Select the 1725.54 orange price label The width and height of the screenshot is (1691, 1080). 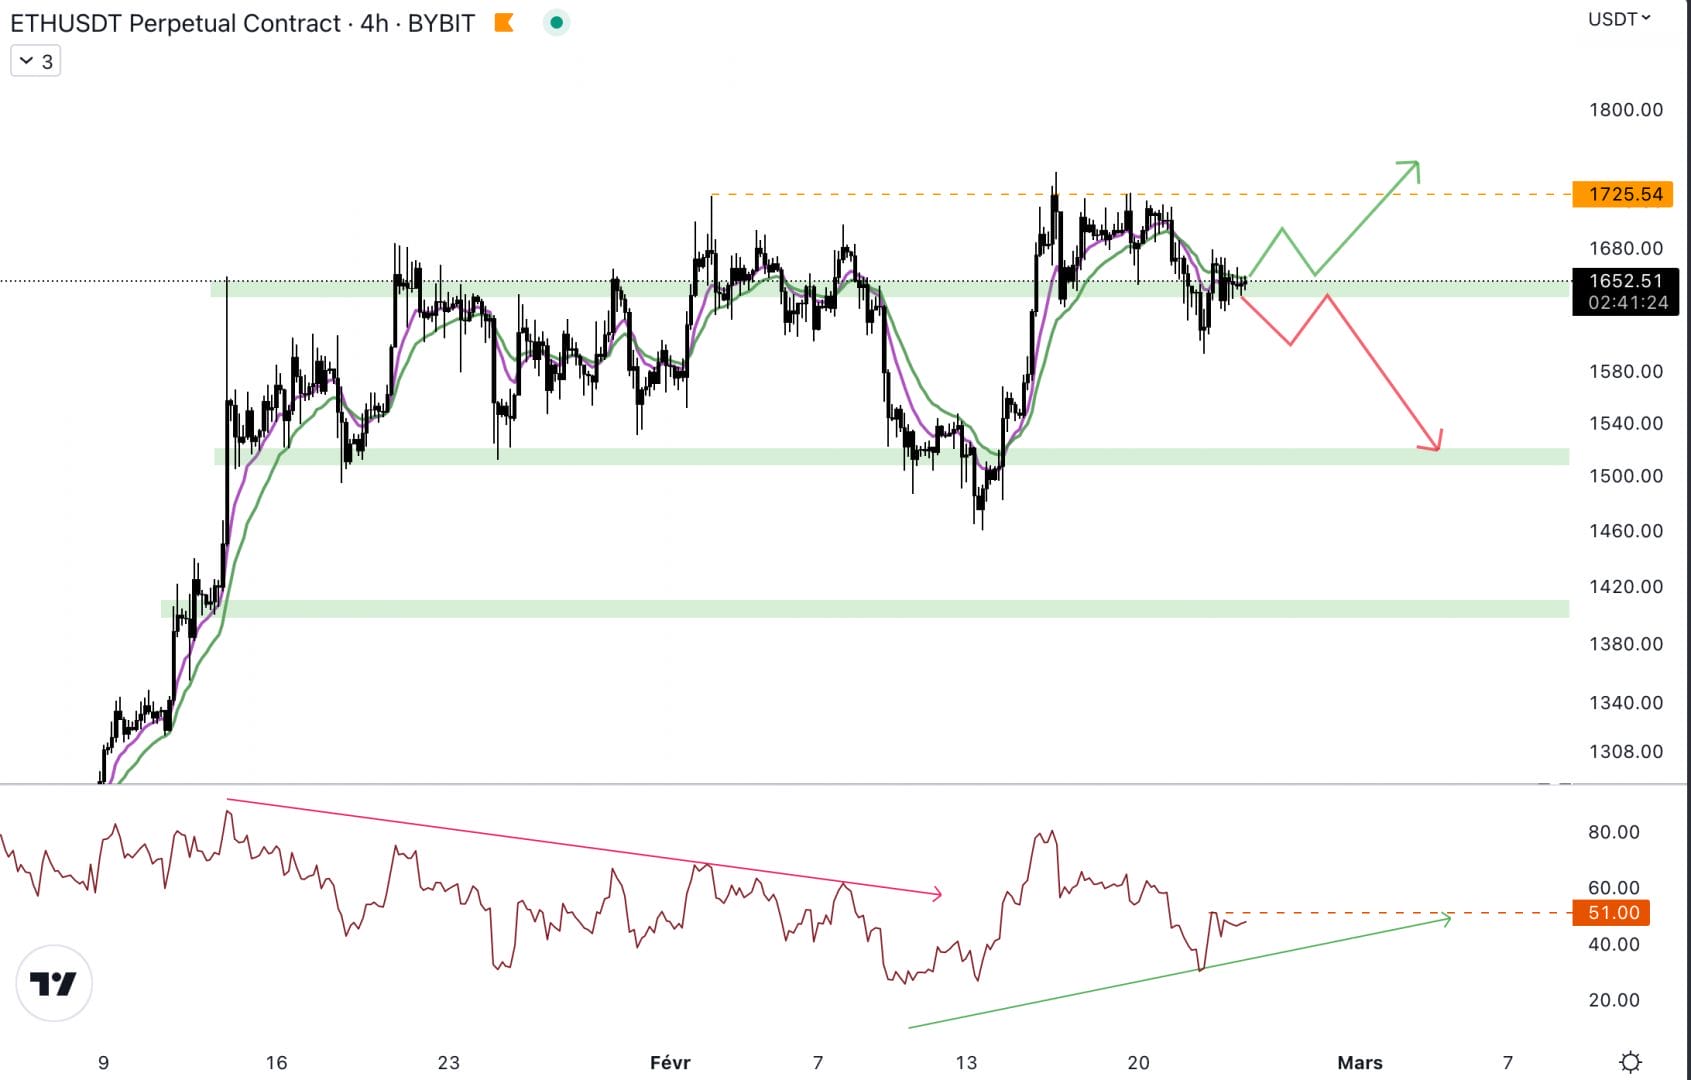[1625, 195]
